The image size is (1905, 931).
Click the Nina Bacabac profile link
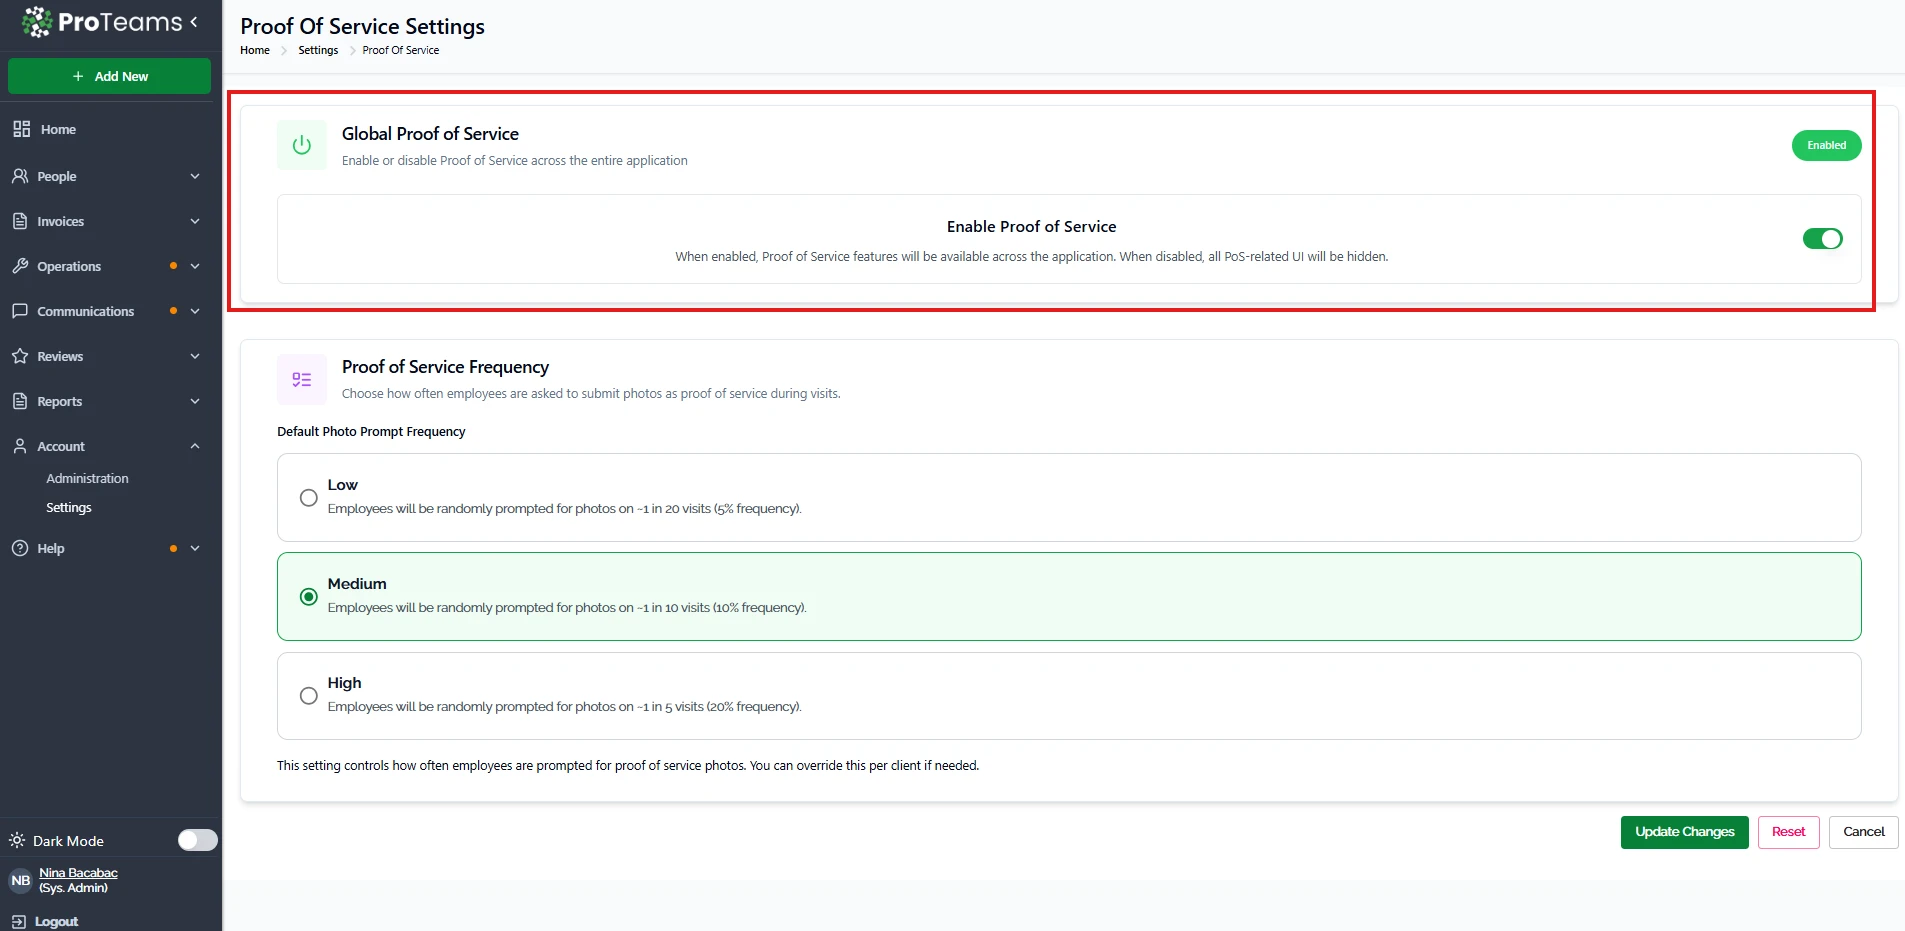click(78, 873)
